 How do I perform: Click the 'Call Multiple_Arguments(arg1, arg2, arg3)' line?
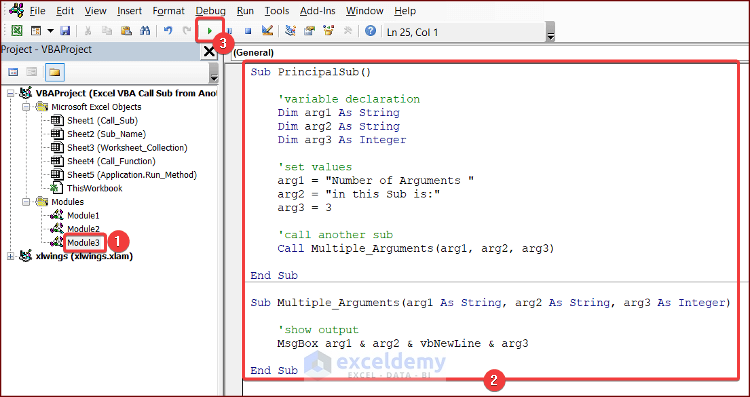[416, 249]
